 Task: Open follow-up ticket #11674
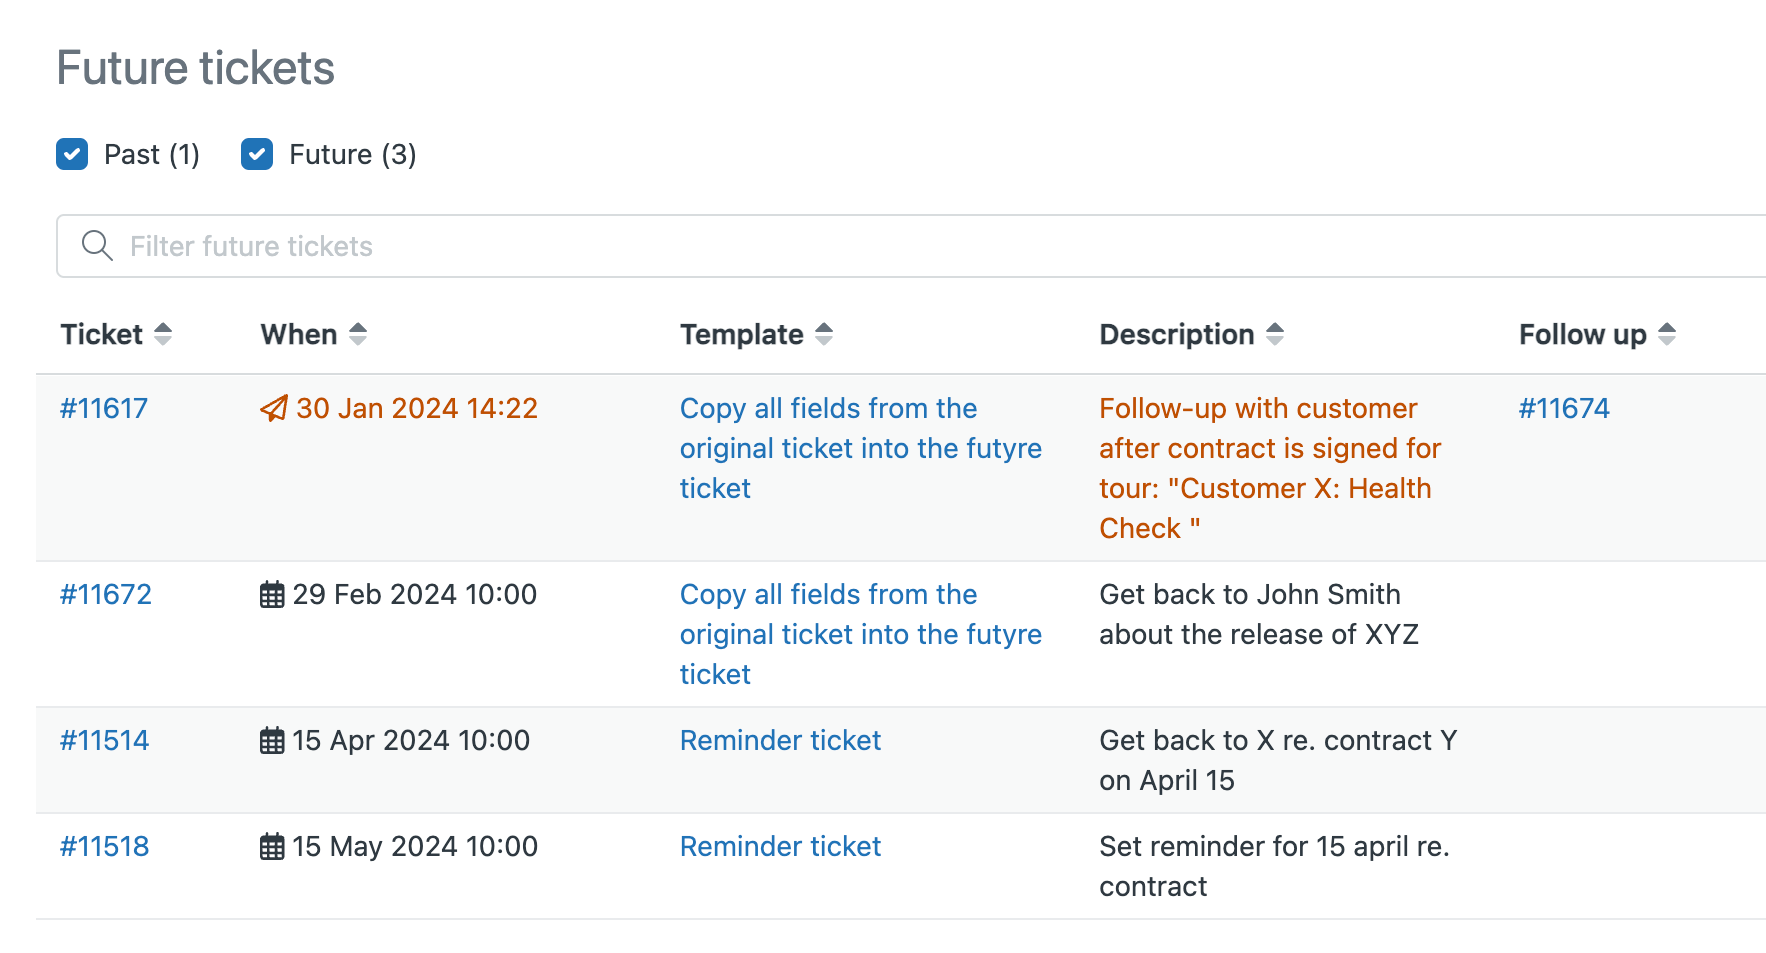(1564, 408)
